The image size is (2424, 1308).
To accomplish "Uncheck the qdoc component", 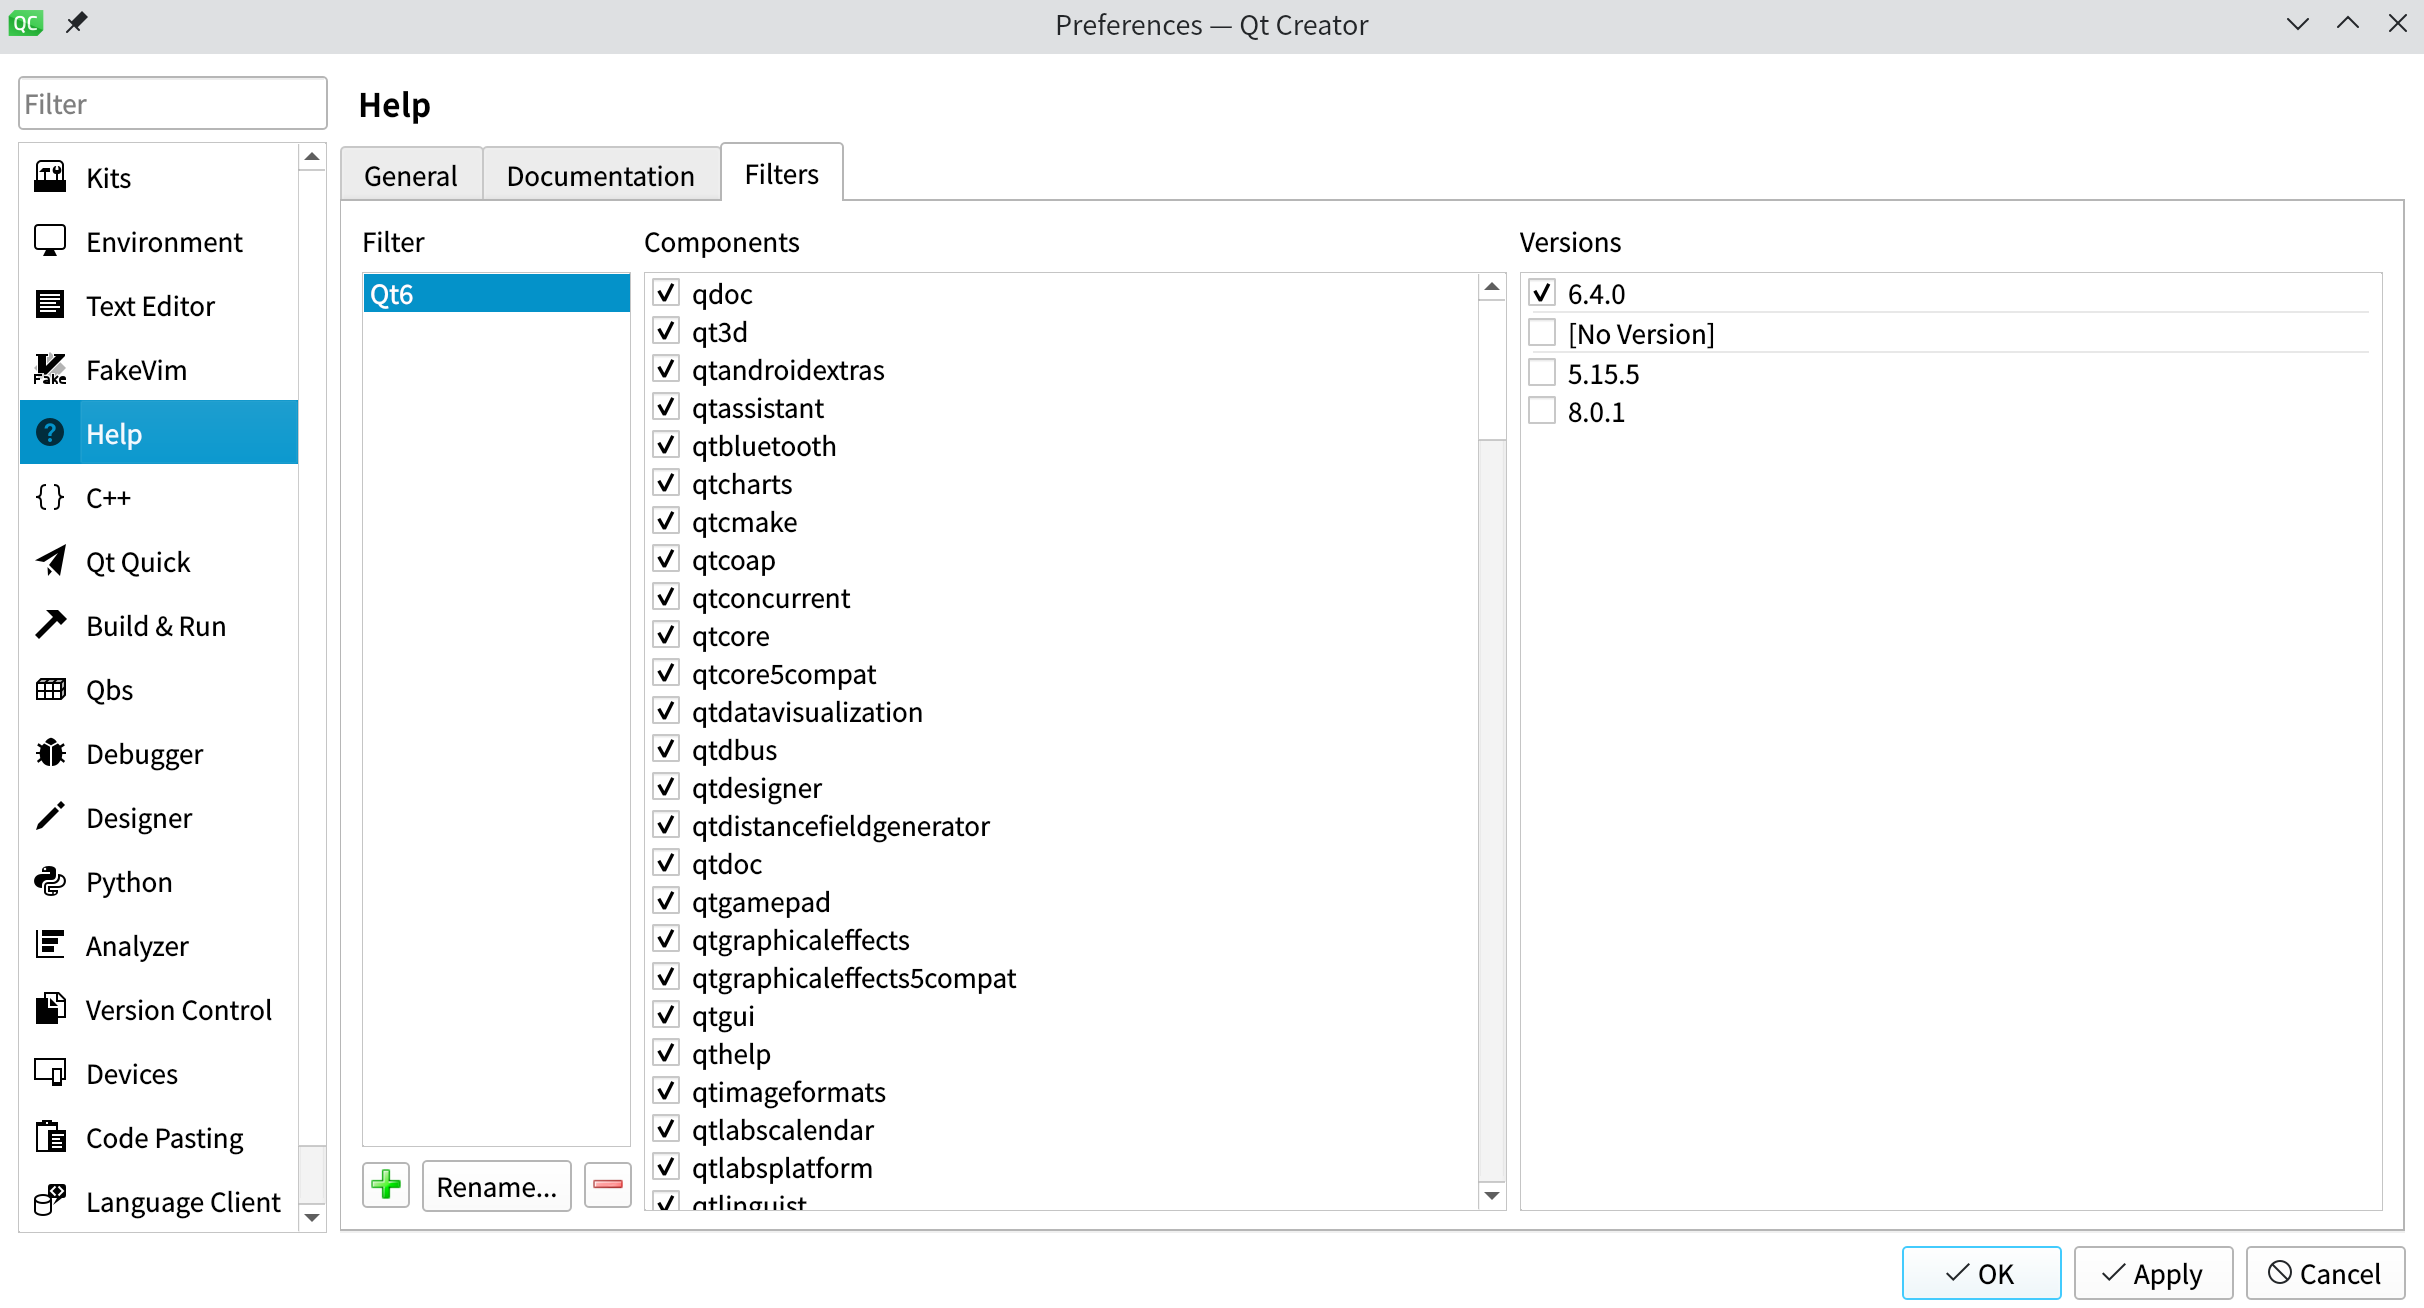I will pos(666,293).
